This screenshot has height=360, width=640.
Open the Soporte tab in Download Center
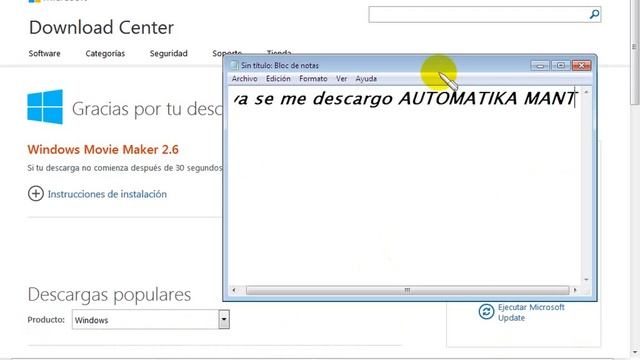tap(227, 53)
